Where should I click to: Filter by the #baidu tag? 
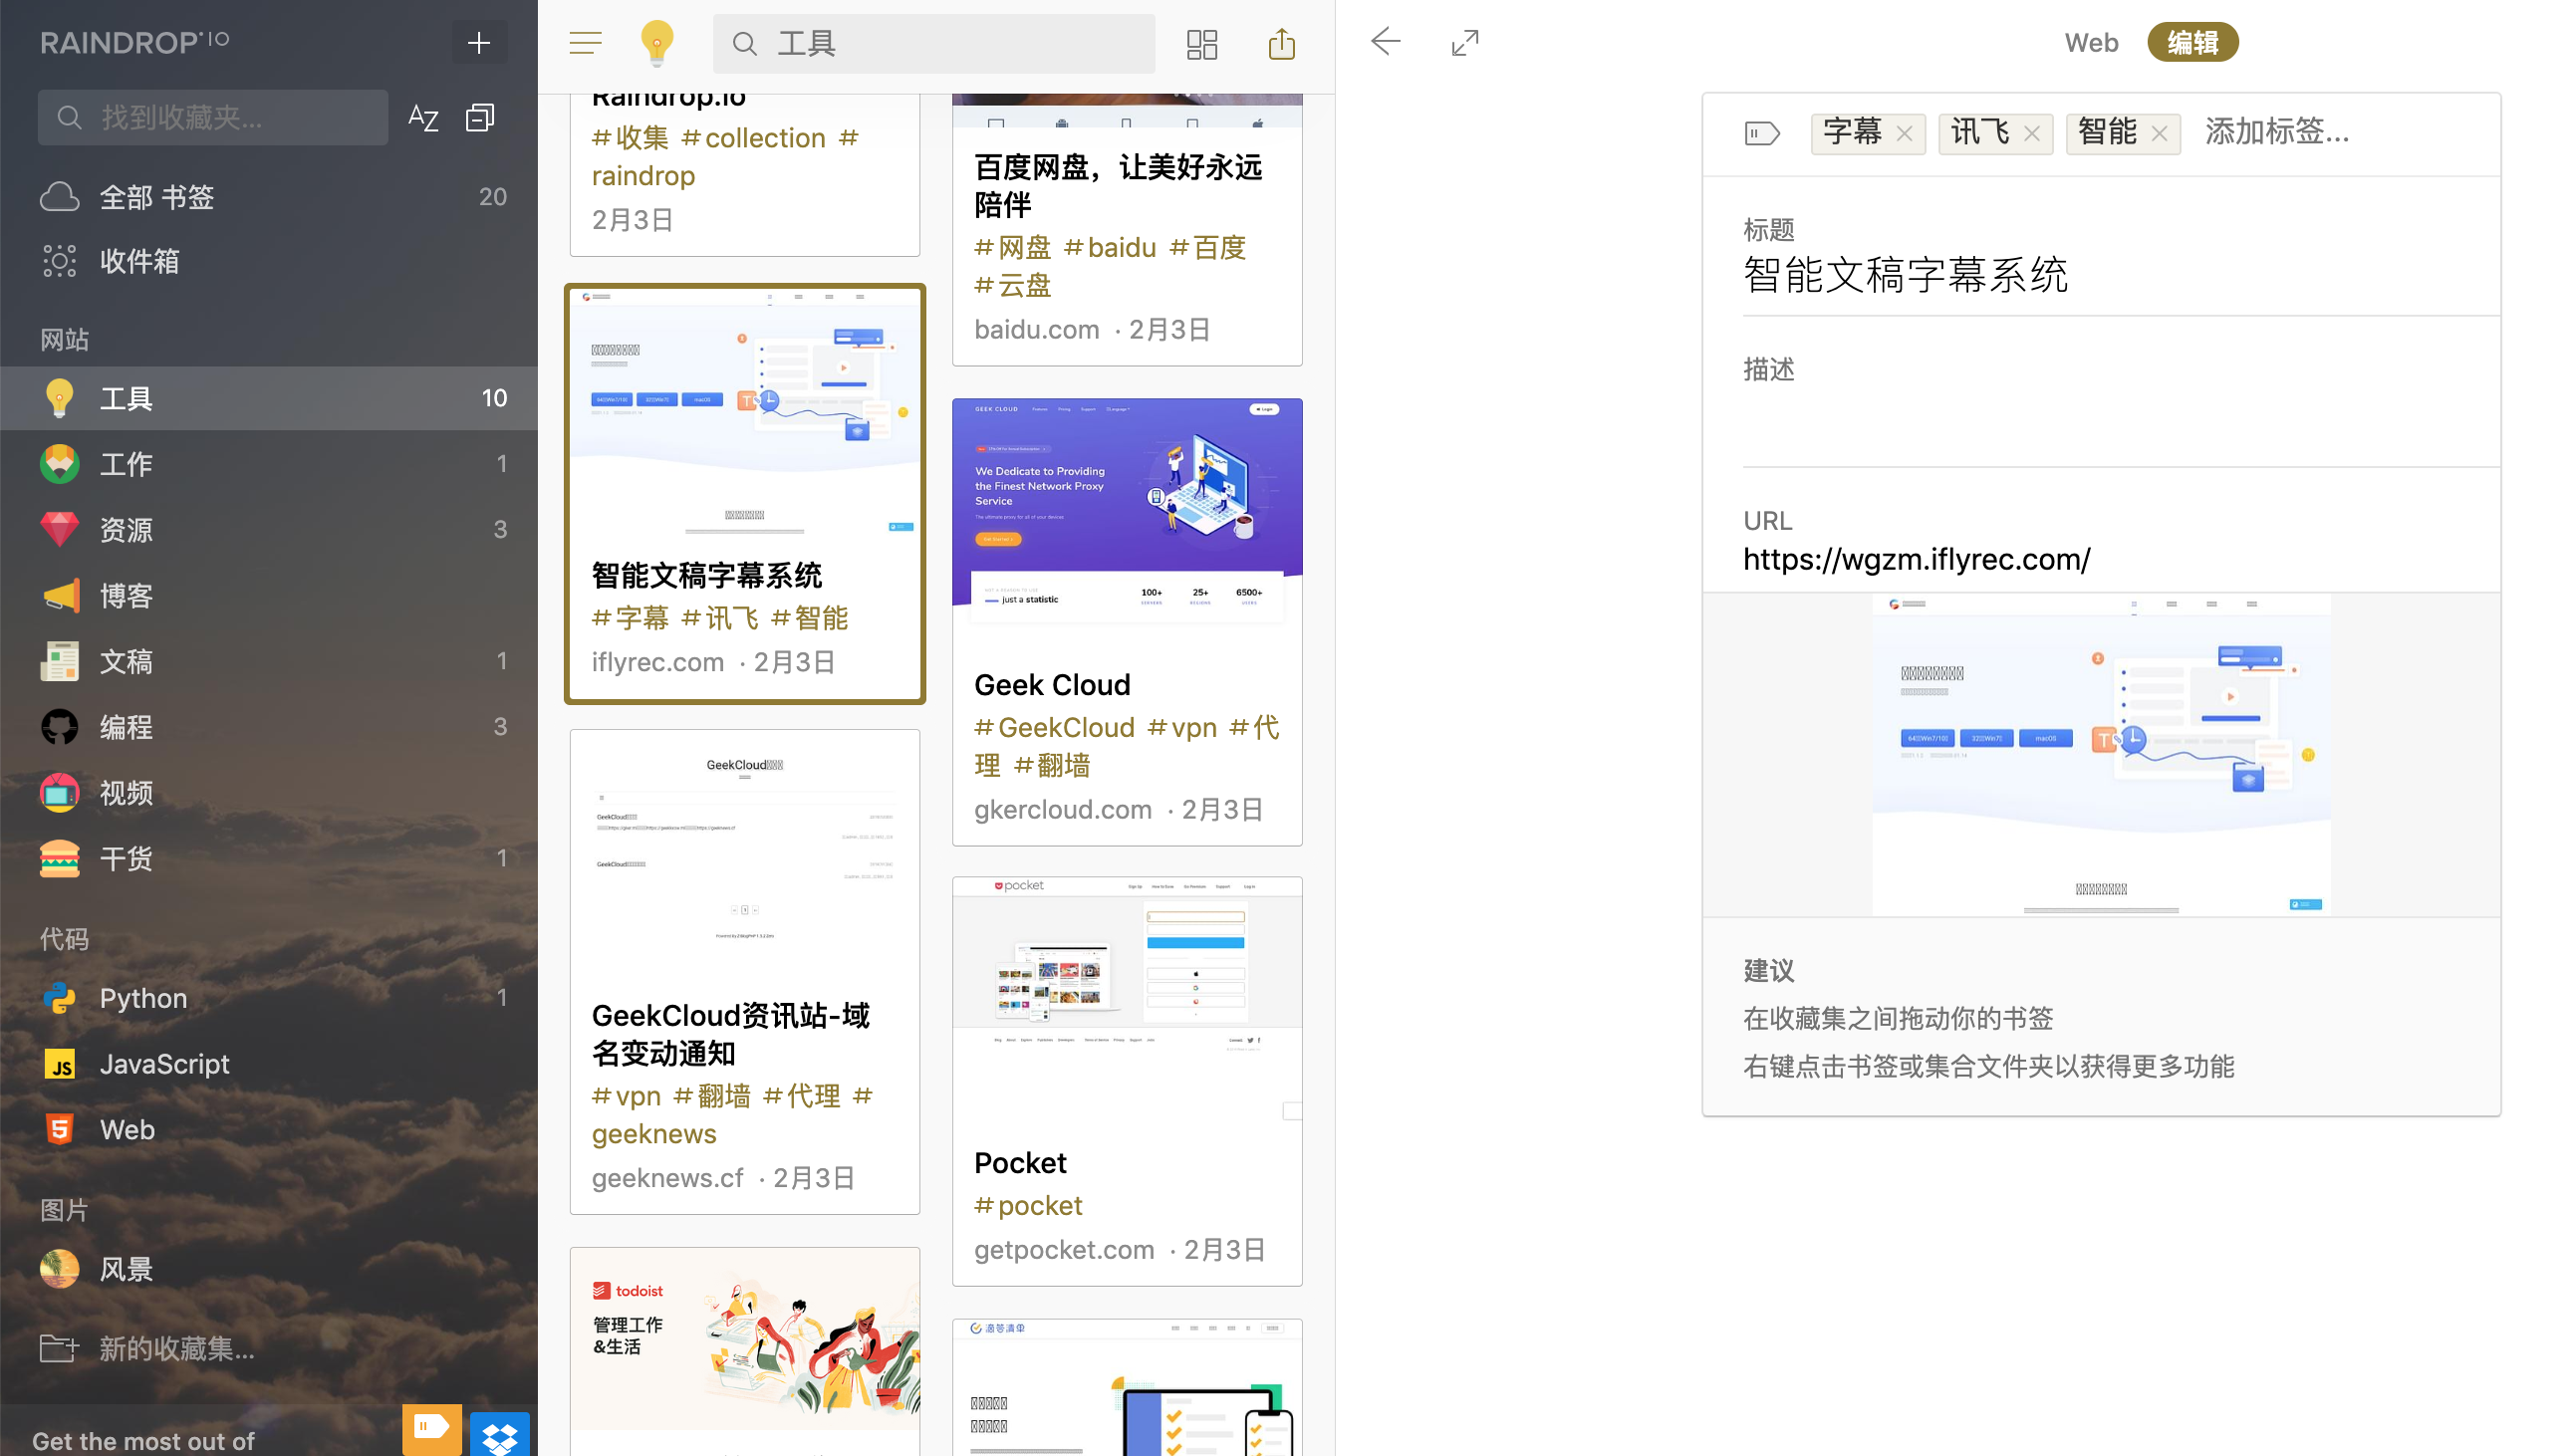[1110, 248]
